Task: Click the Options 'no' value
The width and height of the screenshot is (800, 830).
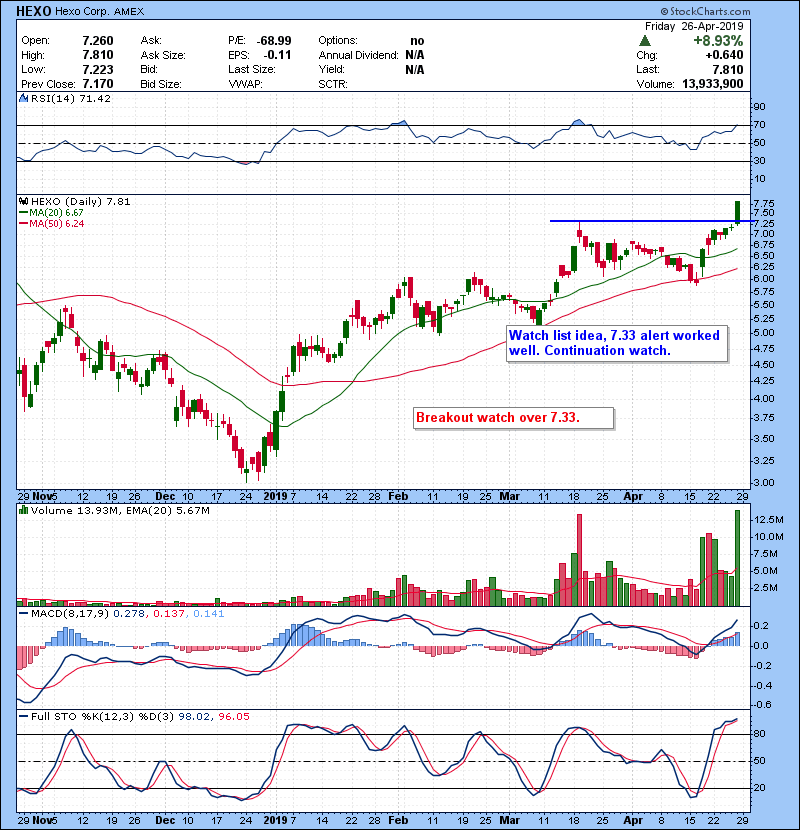Action: [x=417, y=41]
